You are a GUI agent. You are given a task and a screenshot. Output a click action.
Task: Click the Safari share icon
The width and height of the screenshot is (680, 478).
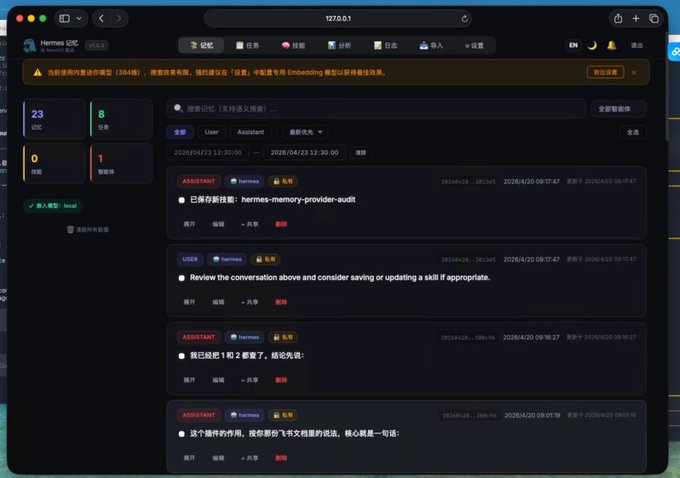point(618,18)
